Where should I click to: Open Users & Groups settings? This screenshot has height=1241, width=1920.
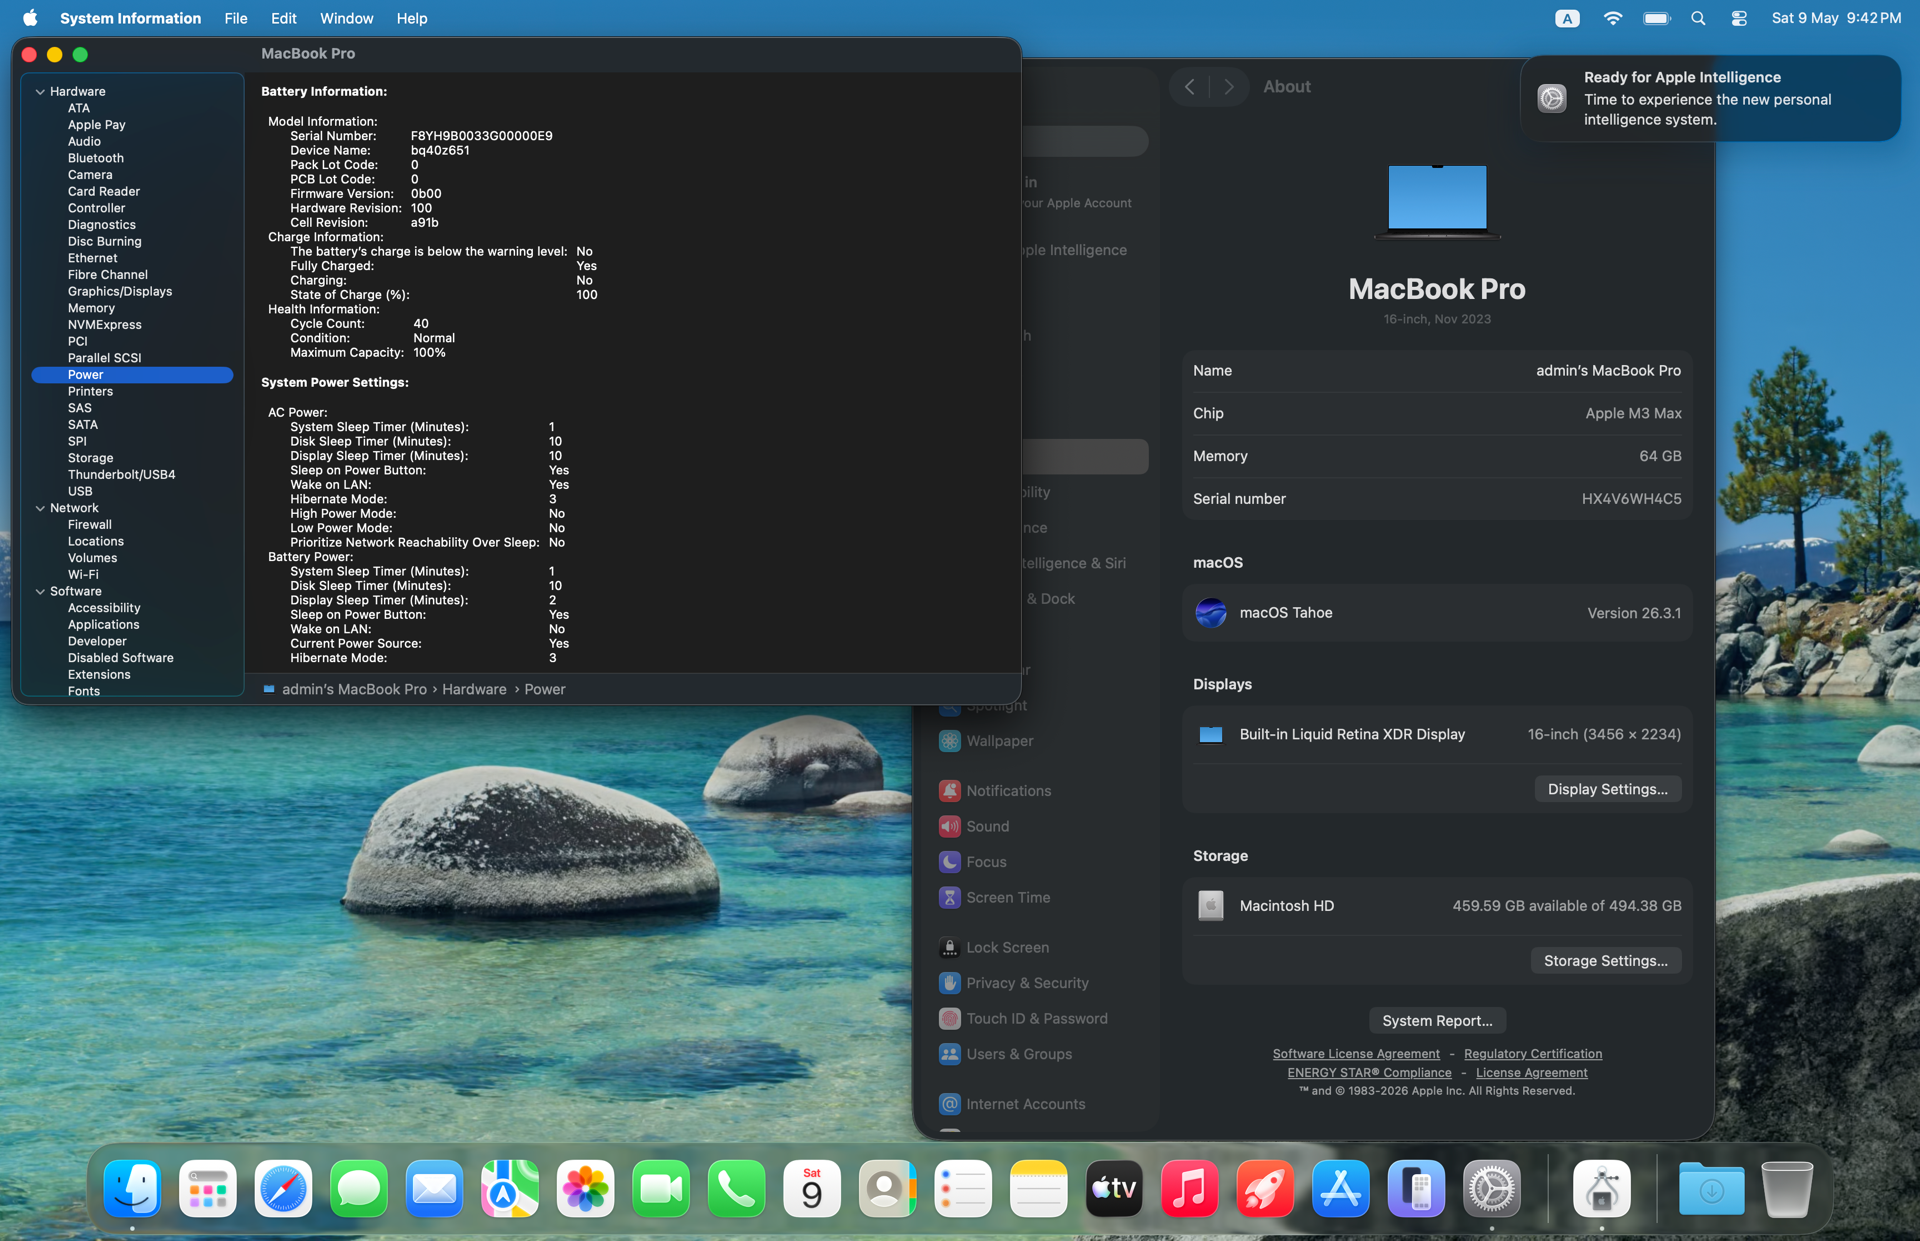(1005, 1054)
